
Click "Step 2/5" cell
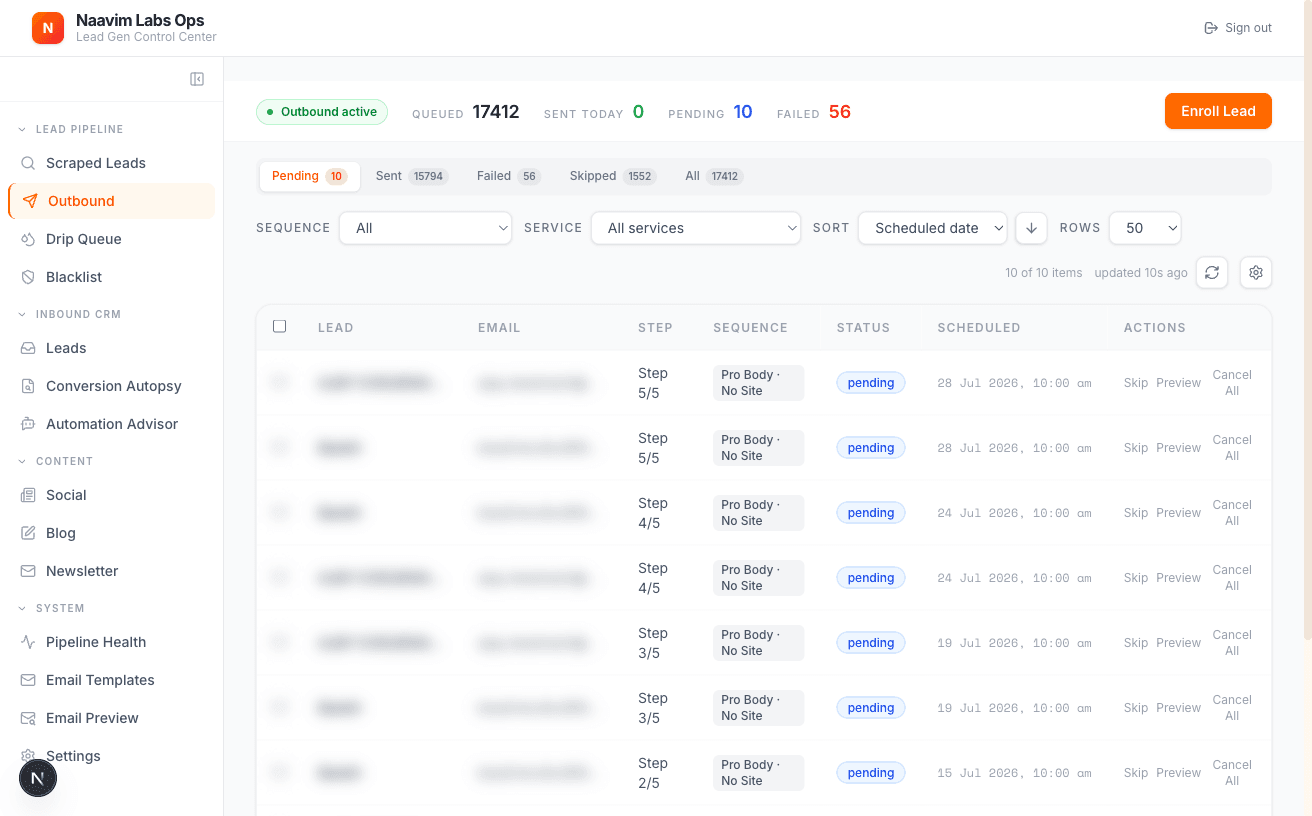tap(652, 773)
